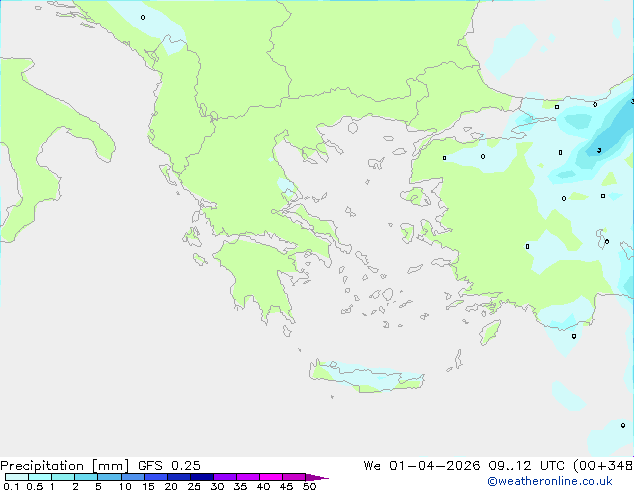The width and height of the screenshot is (634, 490).
Task: Click the '(00+348' forecast run label
Action: [603, 466]
